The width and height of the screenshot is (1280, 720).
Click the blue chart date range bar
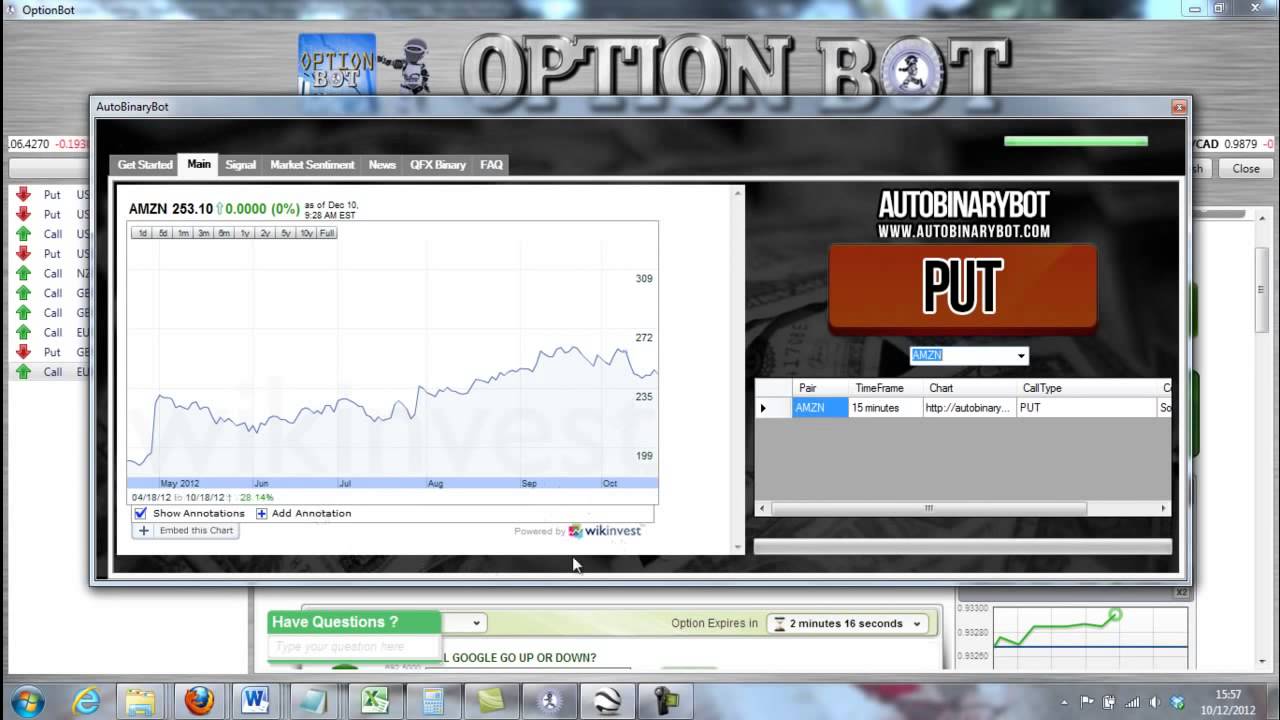pyautogui.click(x=393, y=483)
